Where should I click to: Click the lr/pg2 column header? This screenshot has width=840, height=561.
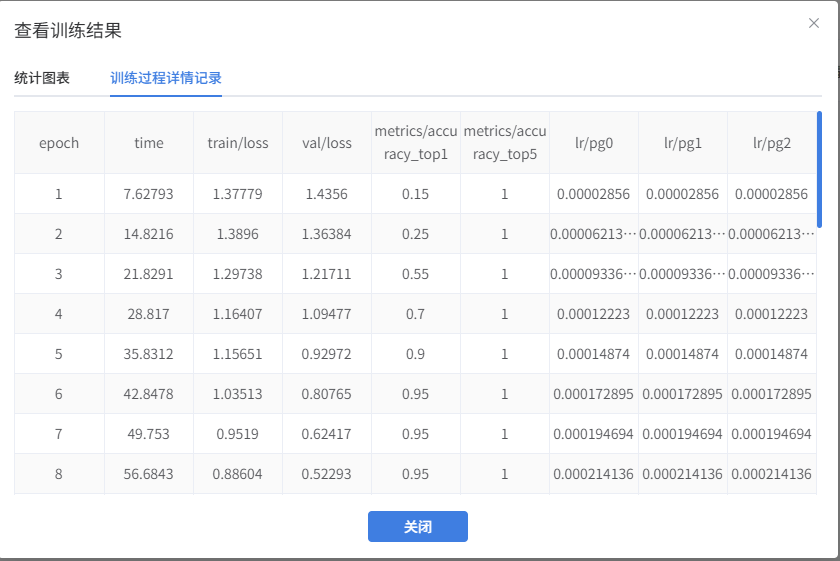[x=771, y=143]
